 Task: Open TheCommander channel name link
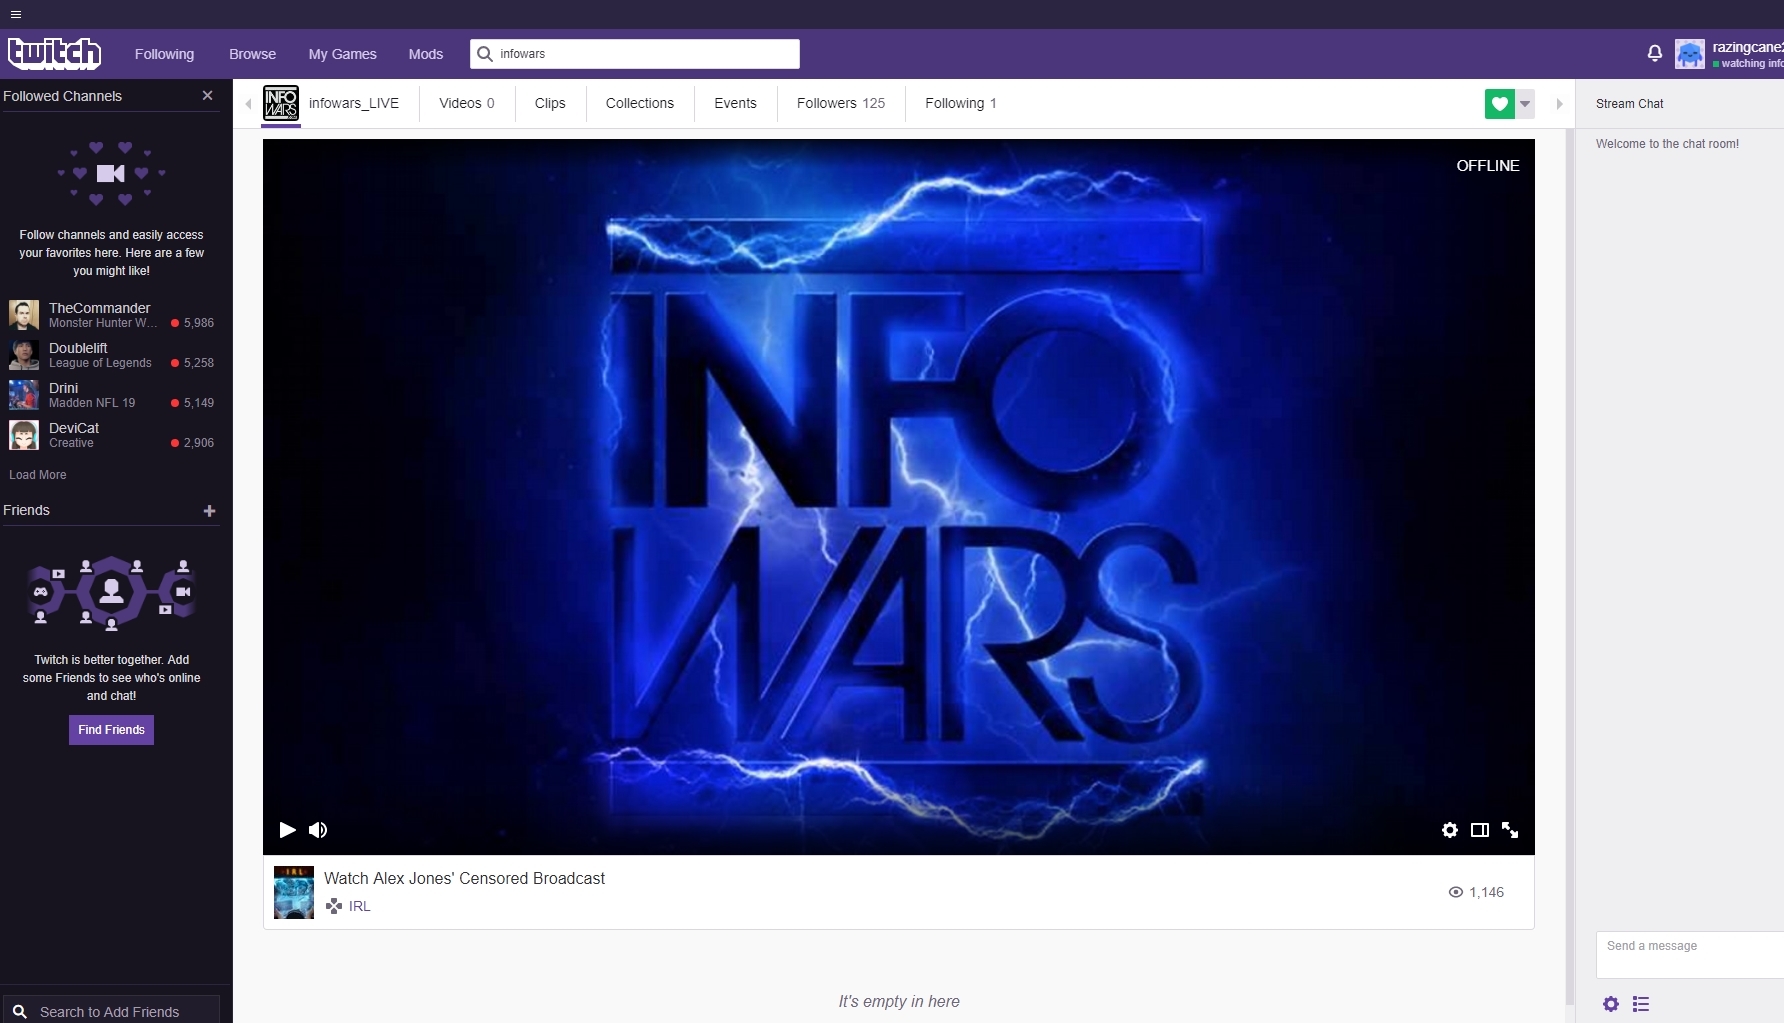point(100,308)
